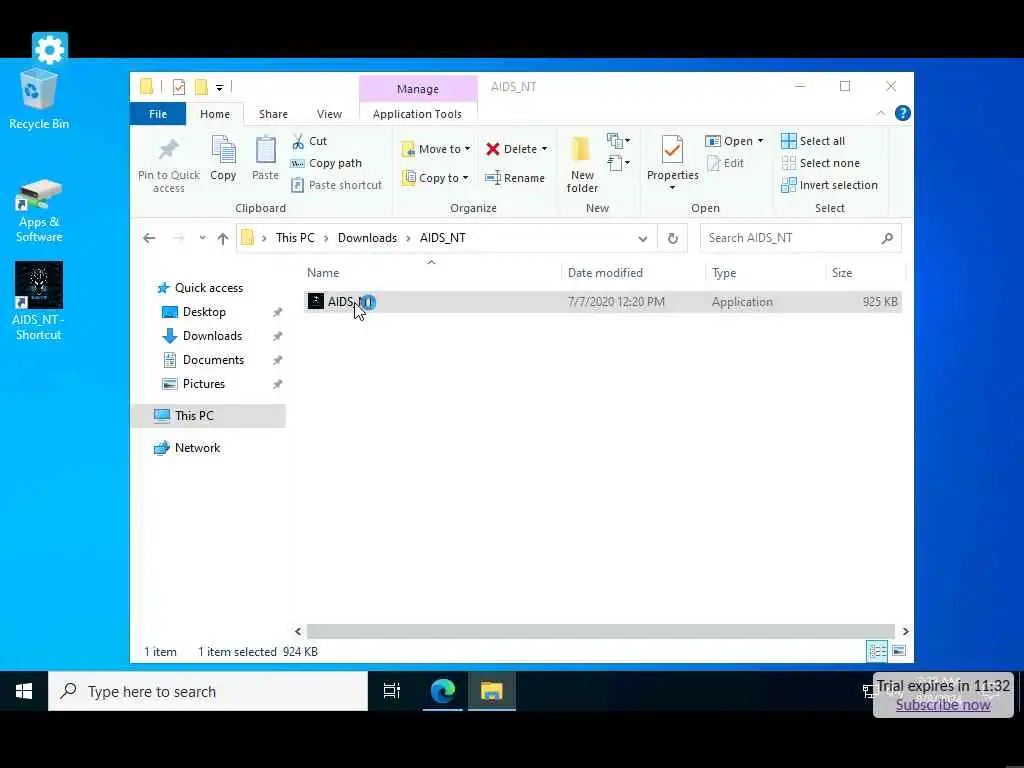Switch to Details view icon
Screen dimensions: 1024x768
pos(877,651)
